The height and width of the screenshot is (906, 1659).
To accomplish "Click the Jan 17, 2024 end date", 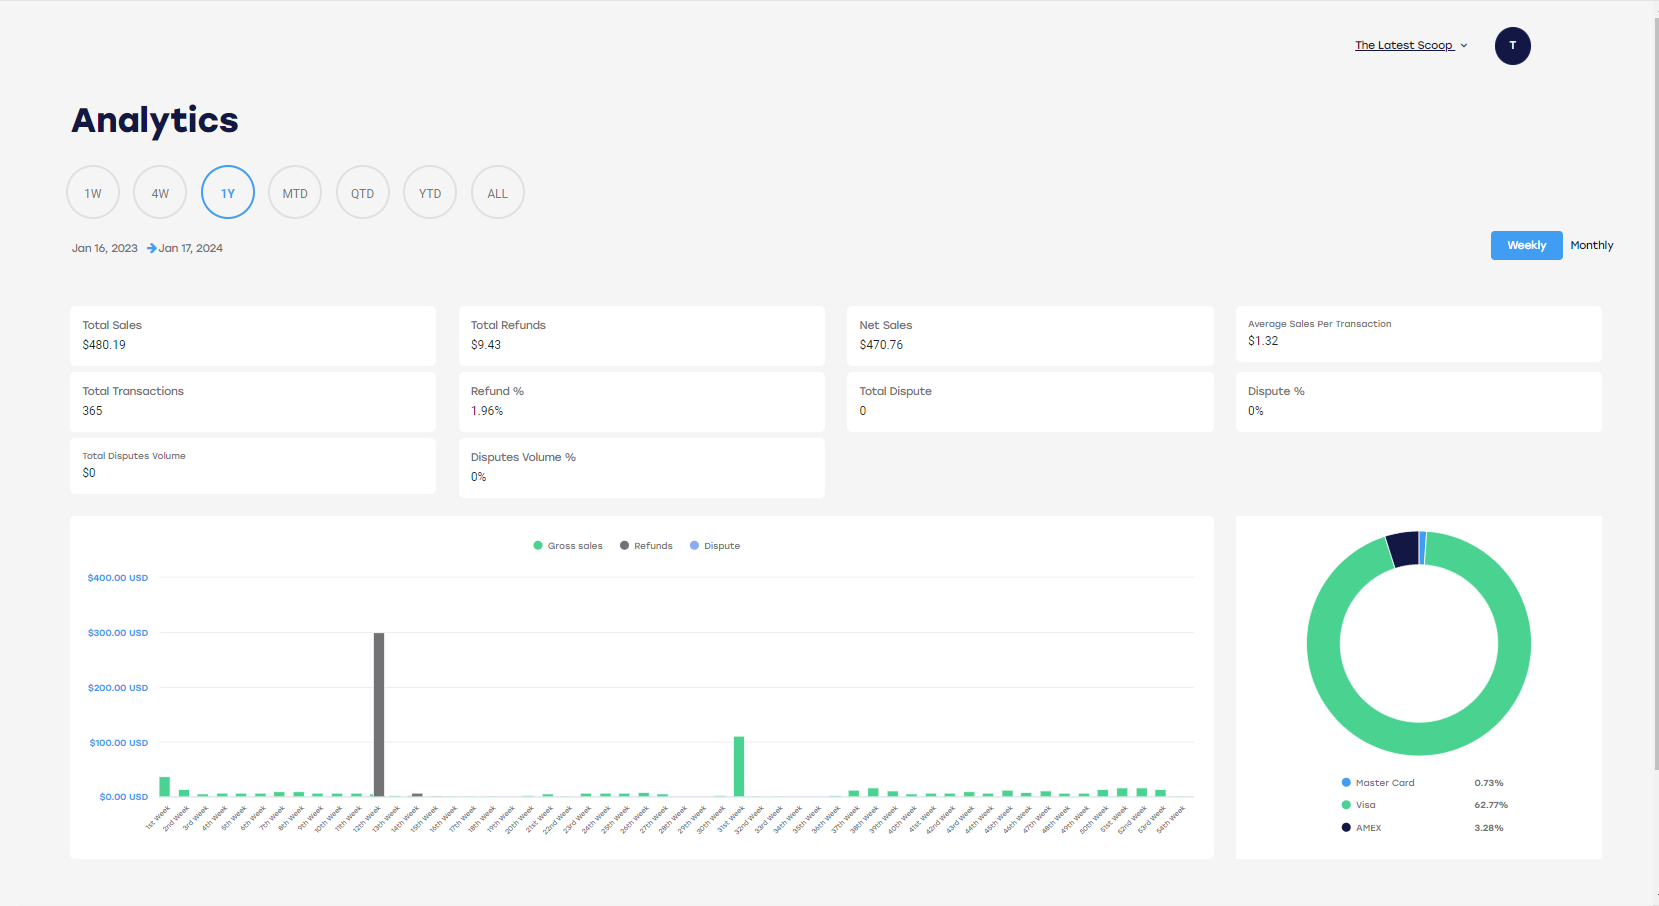I will pos(191,248).
